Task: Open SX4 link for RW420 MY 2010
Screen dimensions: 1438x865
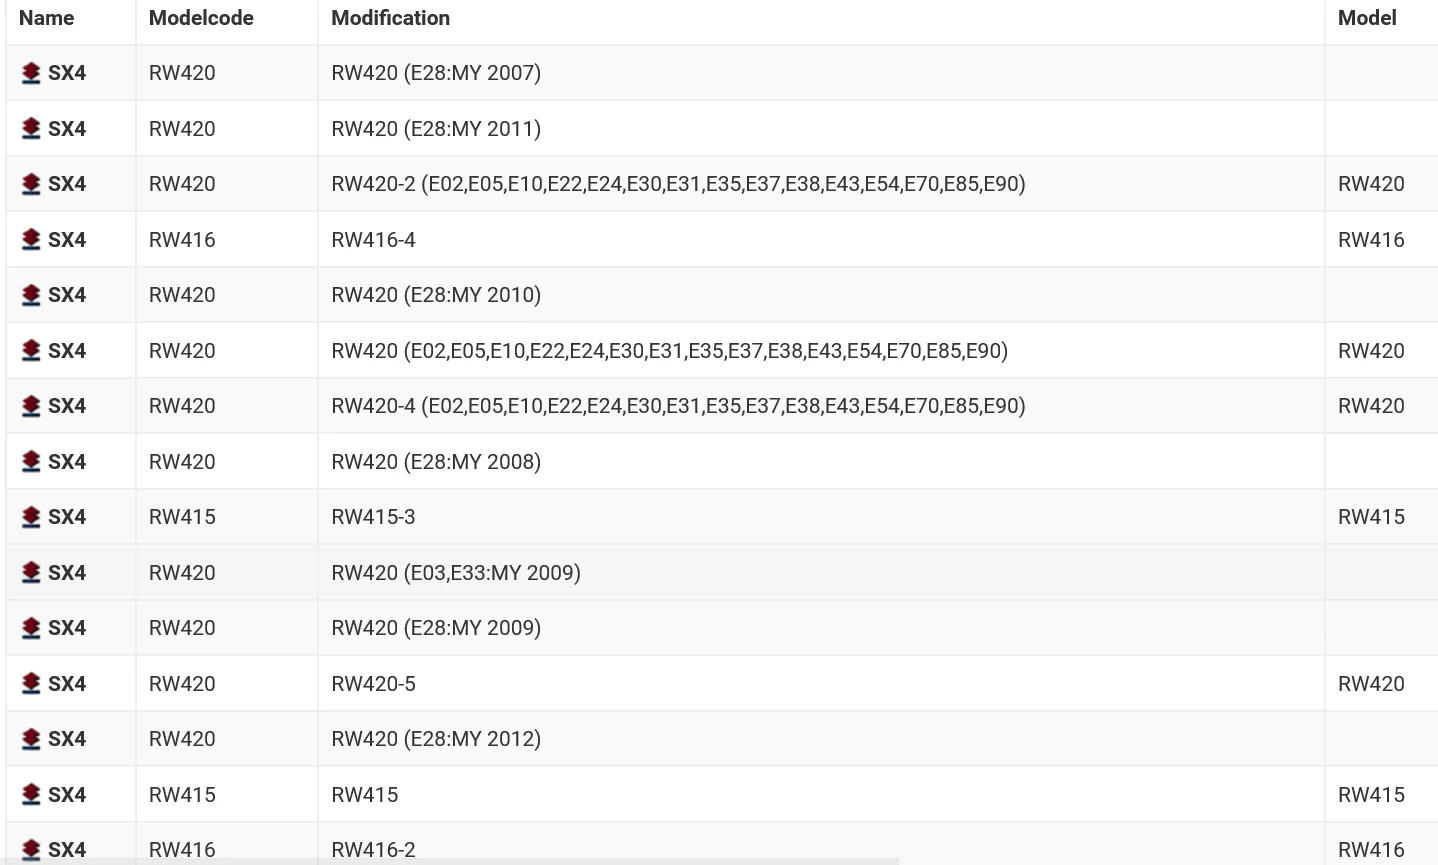Action: 67,295
